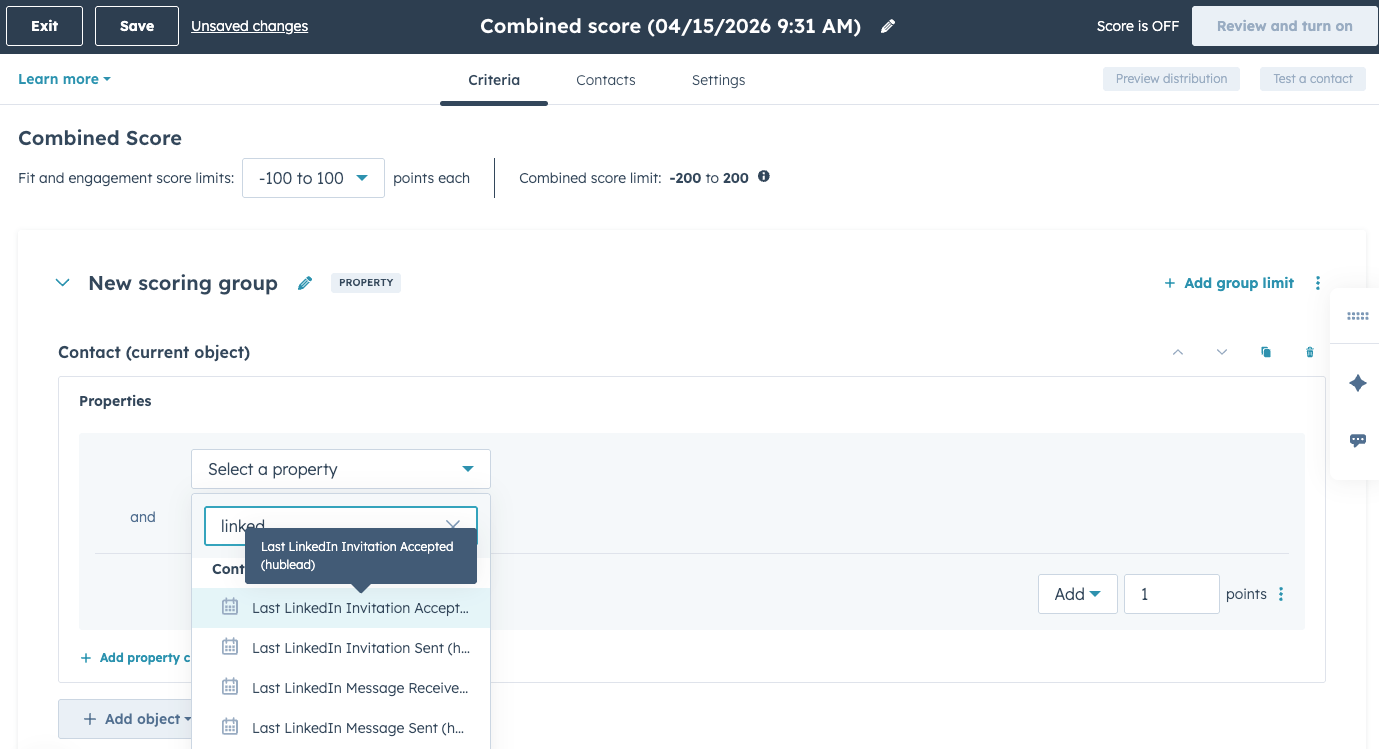Click the Test a contact button

[1313, 79]
